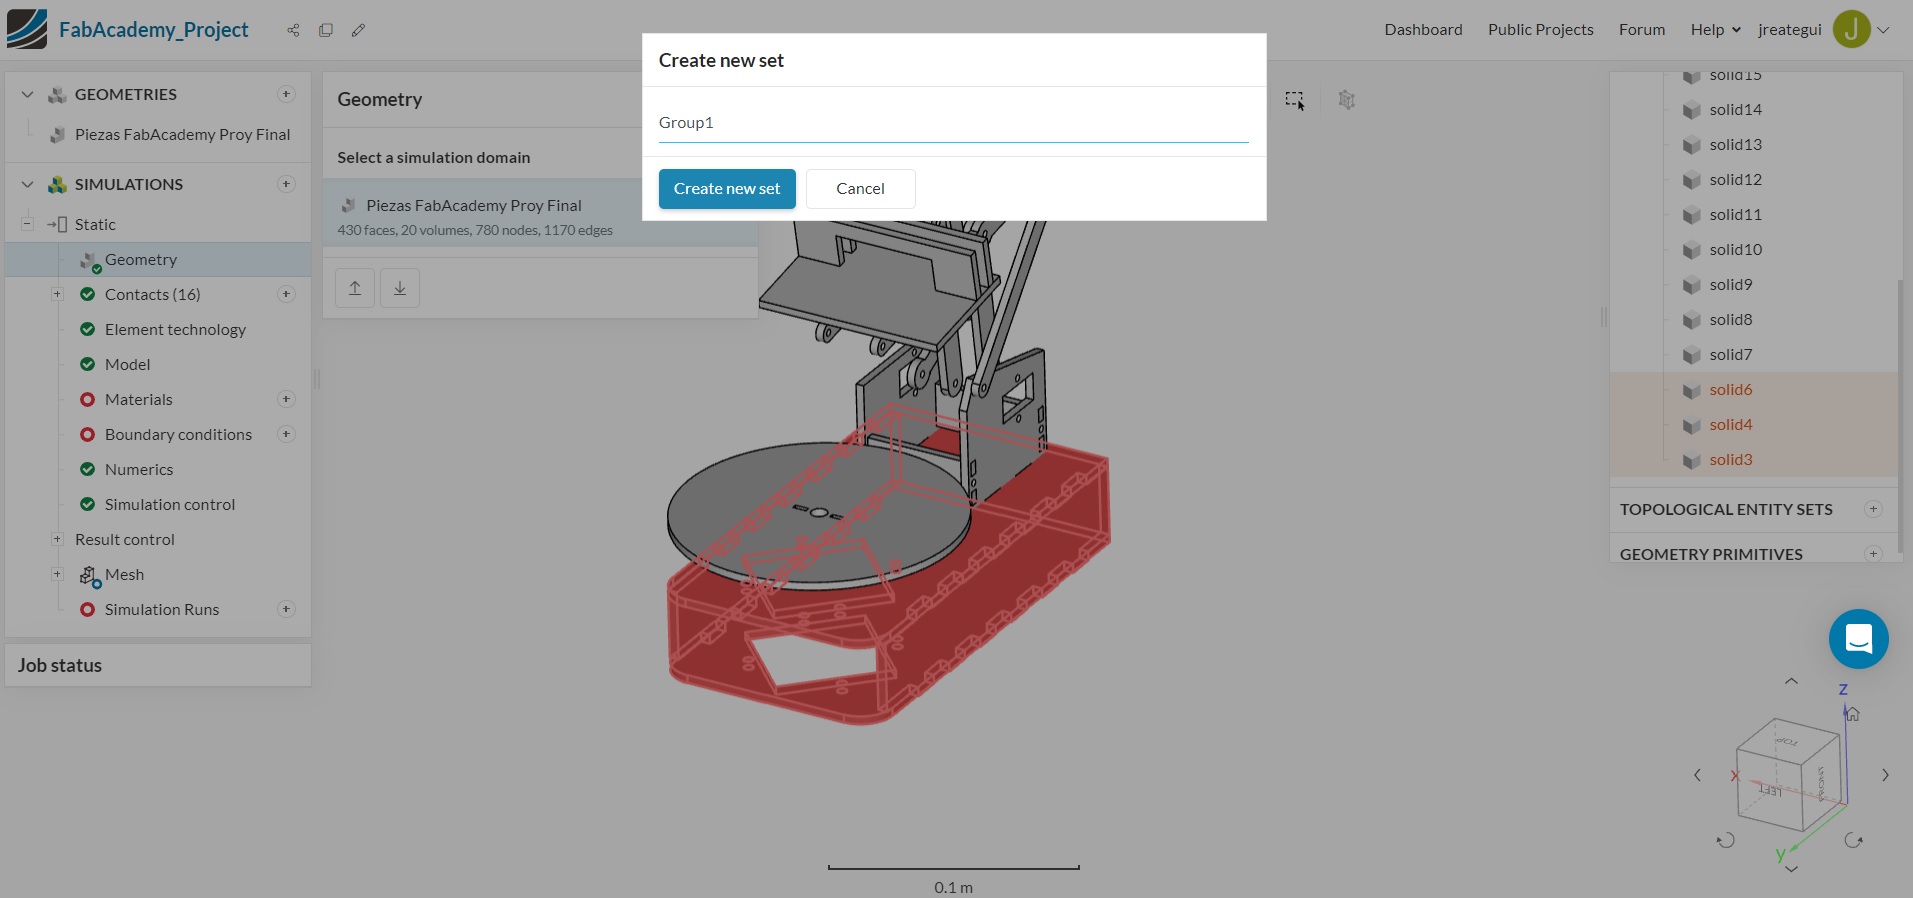Add geometry primitive with plus icon
Viewport: 1913px width, 898px height.
click(x=1873, y=554)
